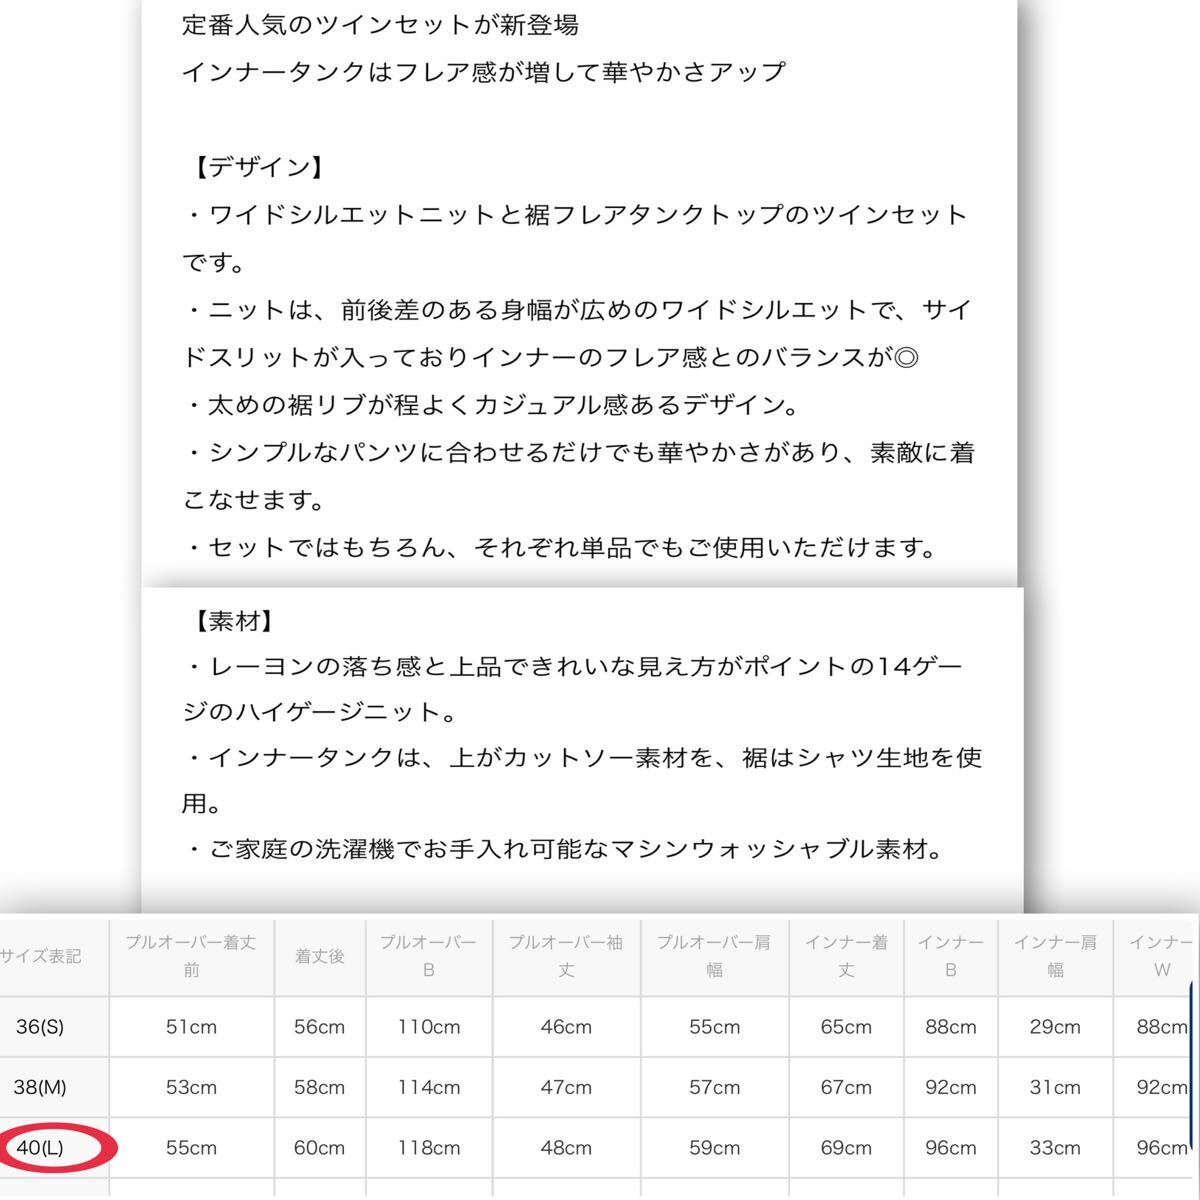
Task: Click 69cm inner length value
Action: click(x=847, y=1148)
